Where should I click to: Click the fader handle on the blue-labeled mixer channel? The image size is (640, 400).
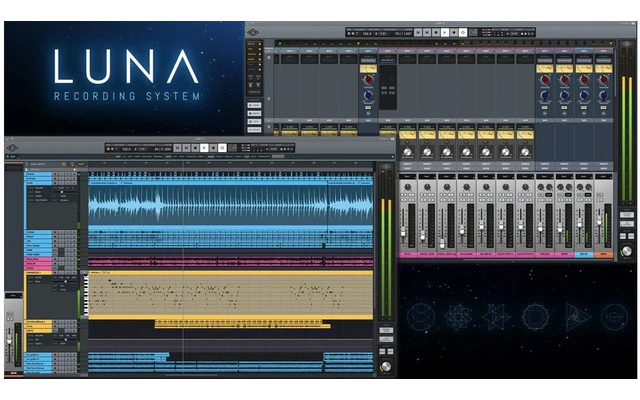click(580, 224)
